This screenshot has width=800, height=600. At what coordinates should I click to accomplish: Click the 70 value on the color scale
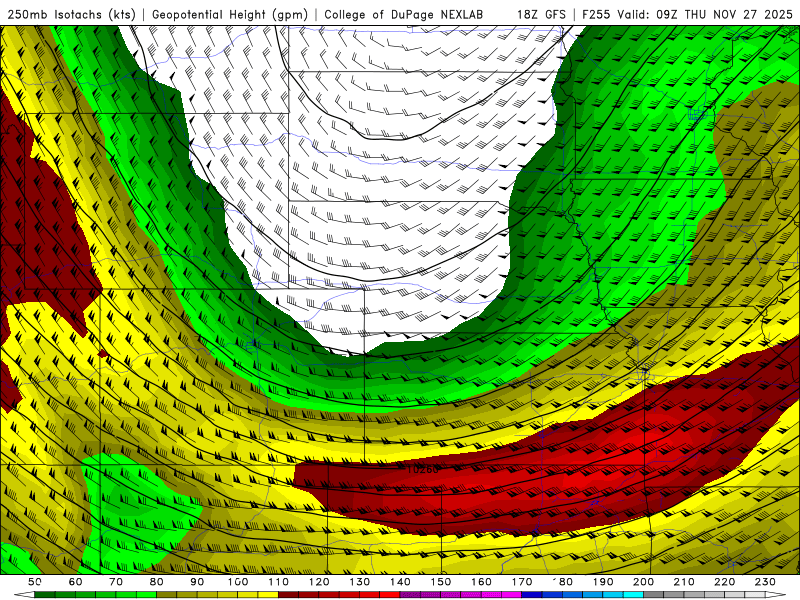116,582
